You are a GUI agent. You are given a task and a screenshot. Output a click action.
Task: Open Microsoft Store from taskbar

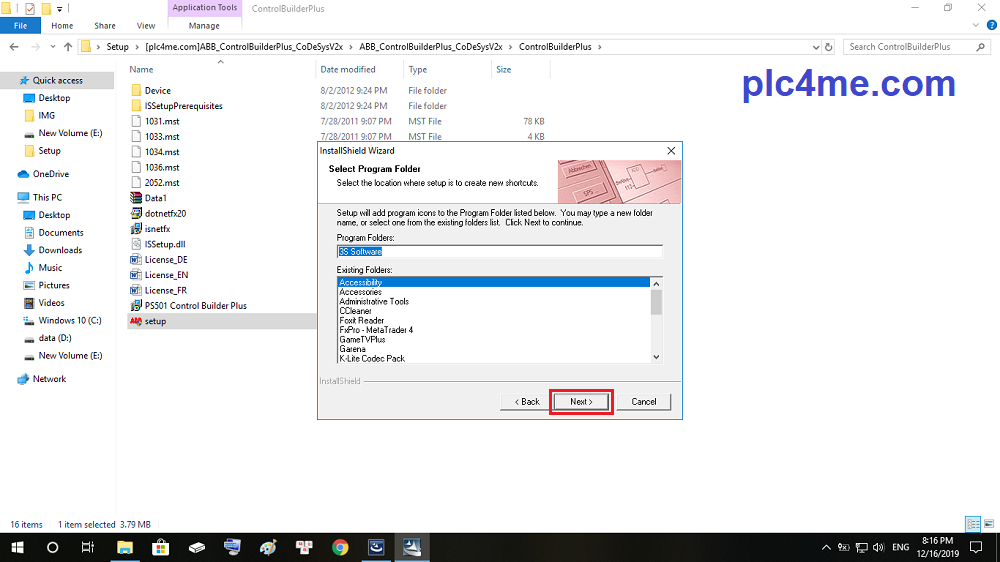160,547
